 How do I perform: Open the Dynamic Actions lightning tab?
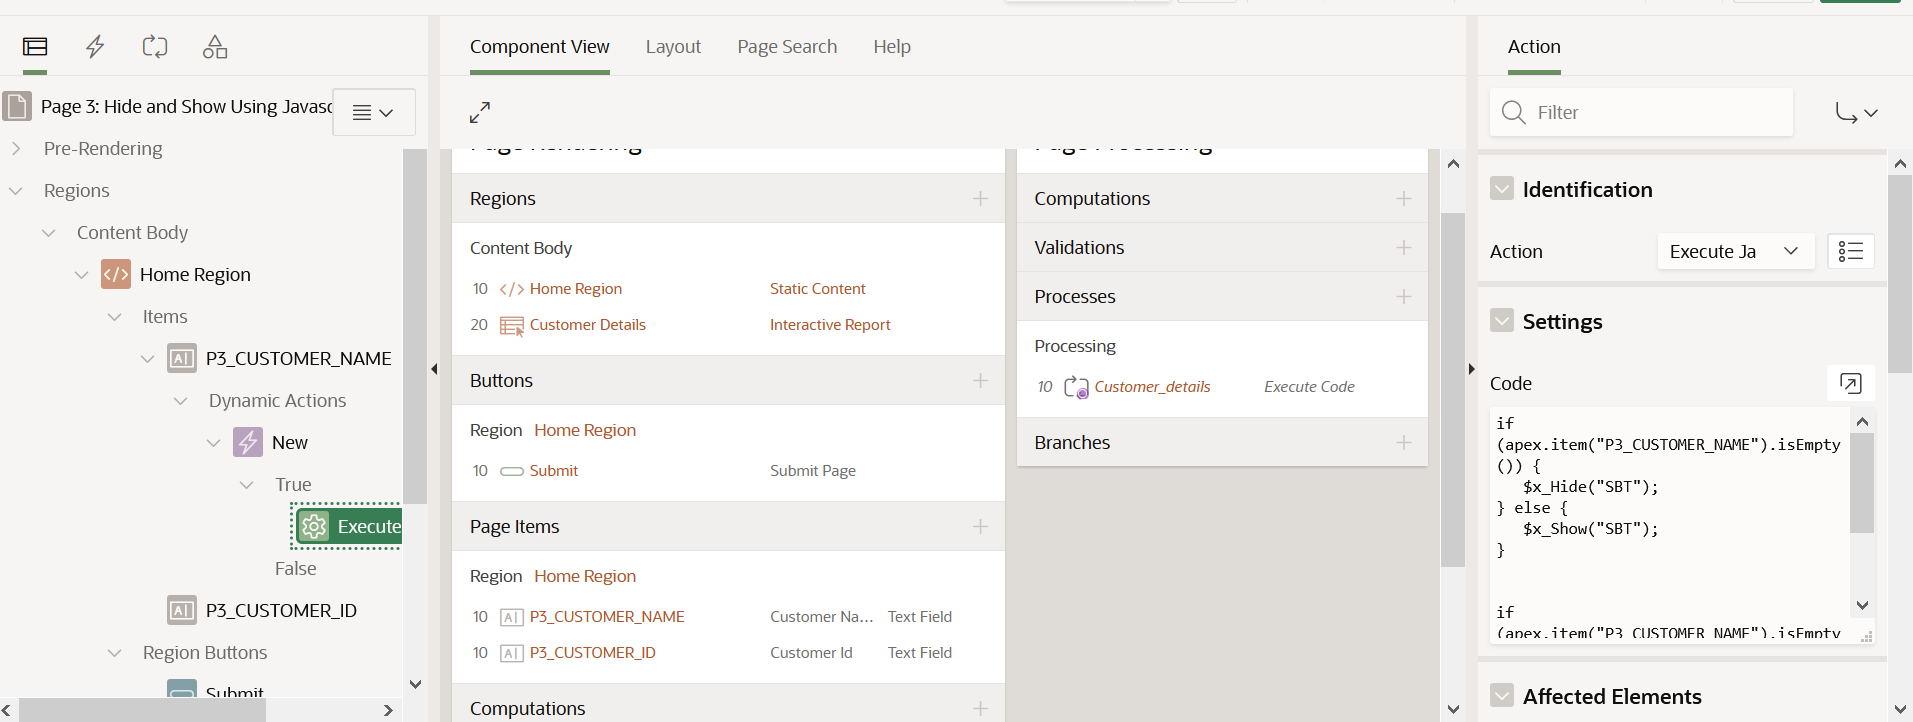(x=95, y=47)
